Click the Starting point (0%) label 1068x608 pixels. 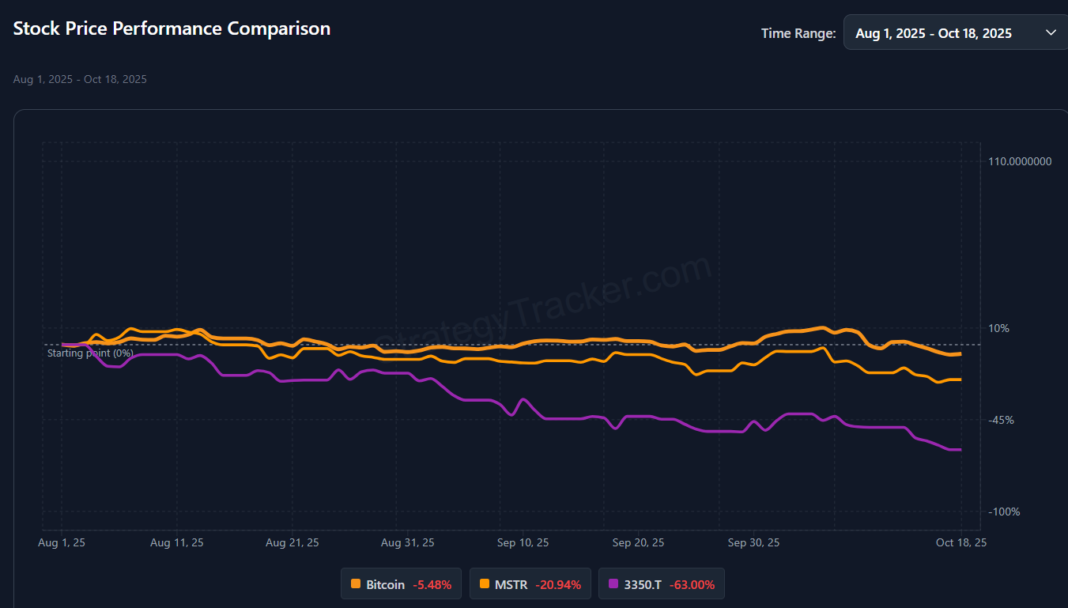[90, 353]
